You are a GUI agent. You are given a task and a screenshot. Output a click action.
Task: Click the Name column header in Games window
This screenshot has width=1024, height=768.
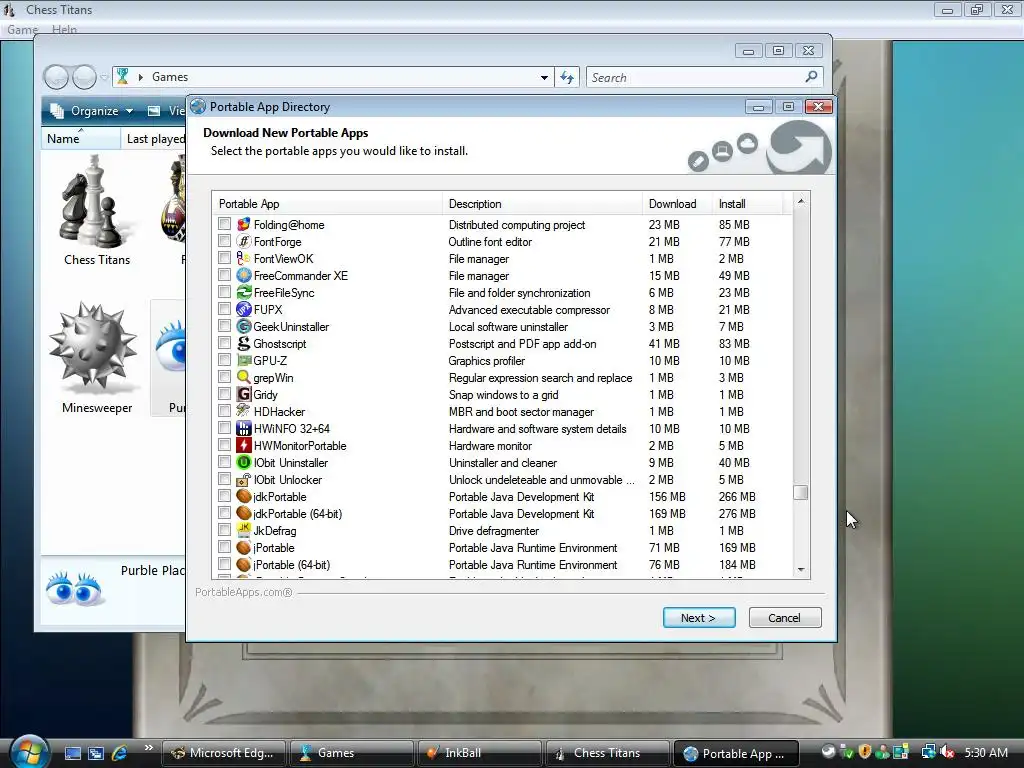(x=81, y=138)
